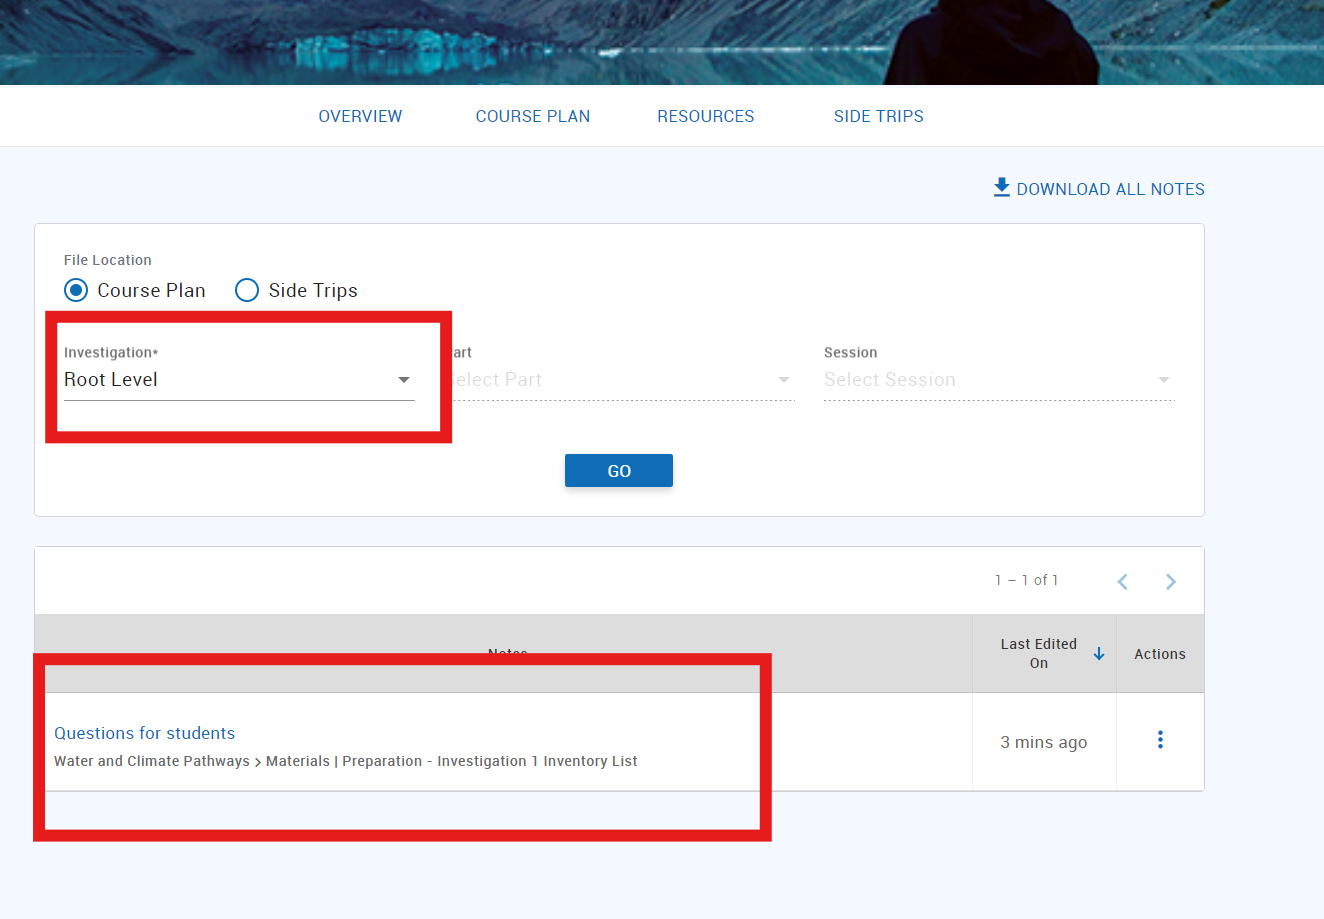Image resolution: width=1324 pixels, height=919 pixels.
Task: Go to the next page of notes
Action: 1171,582
